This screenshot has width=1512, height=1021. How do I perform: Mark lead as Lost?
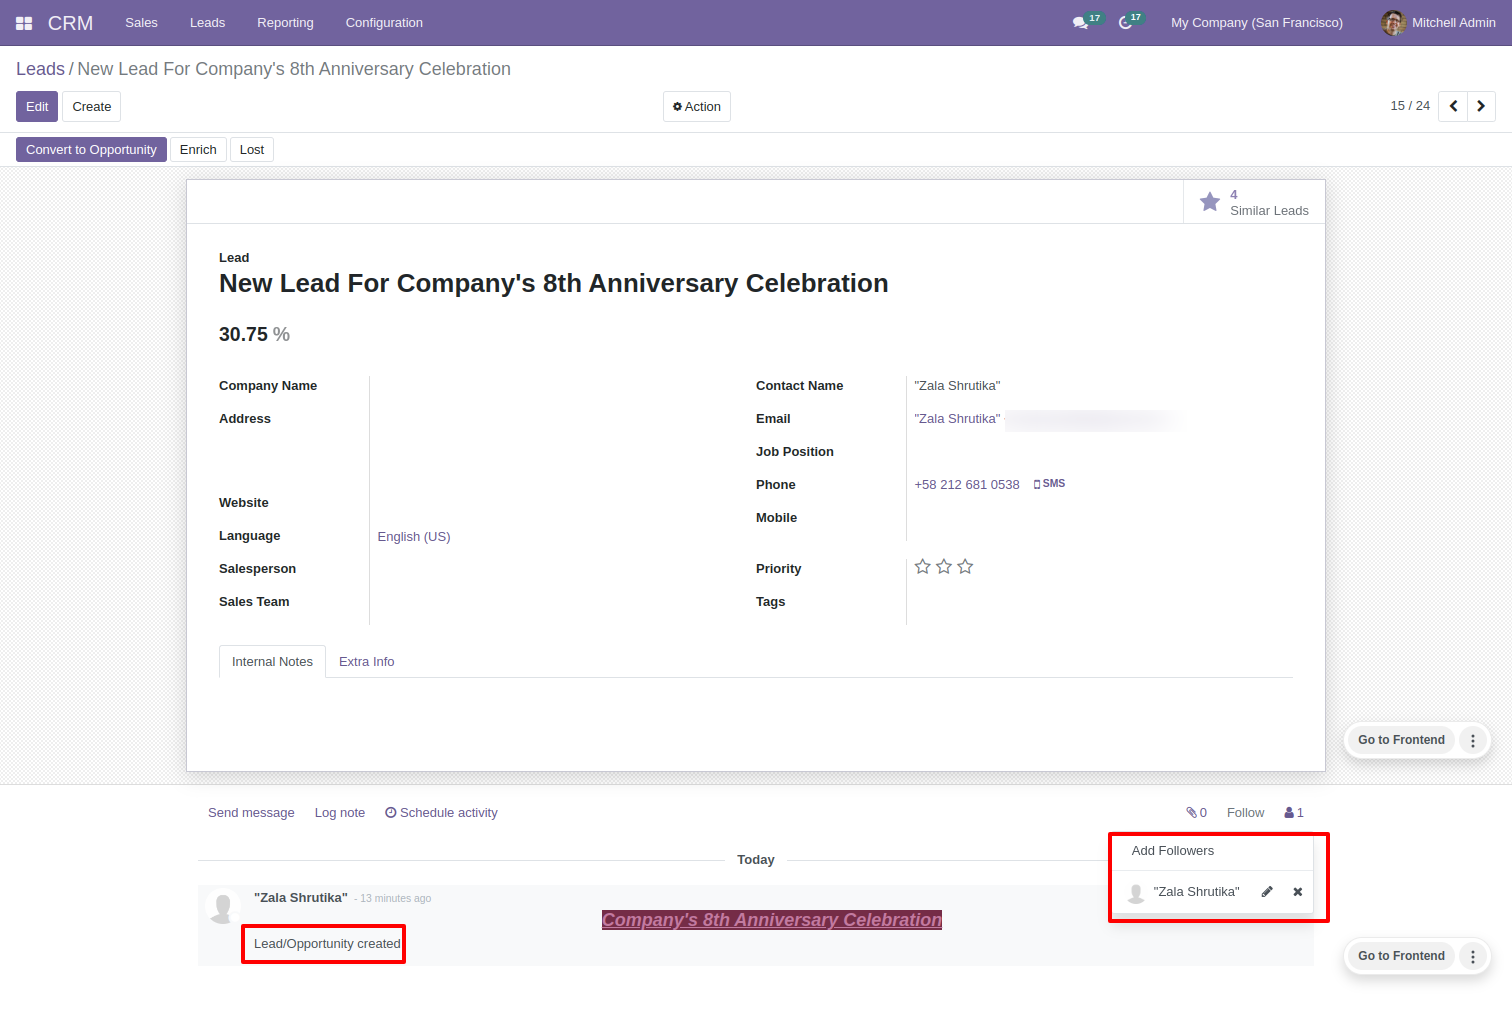(252, 150)
